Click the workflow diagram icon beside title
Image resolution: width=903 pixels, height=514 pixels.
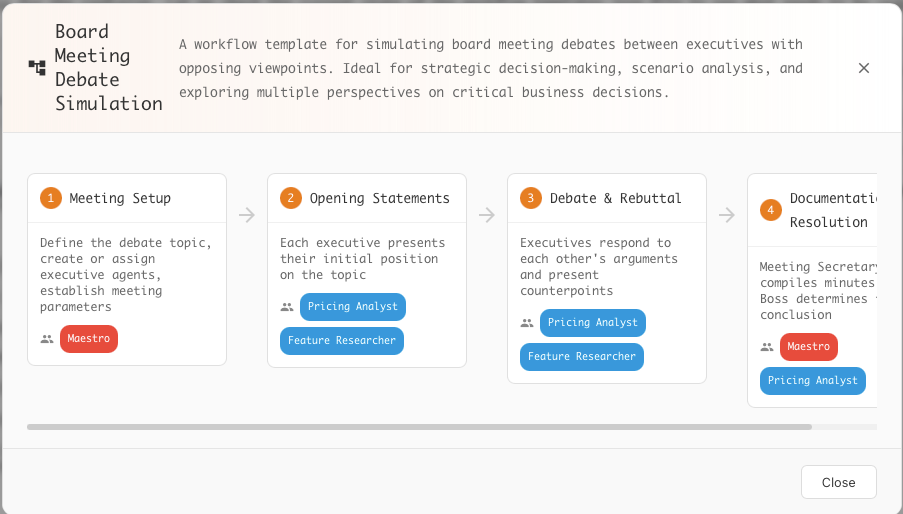[x=37, y=68]
